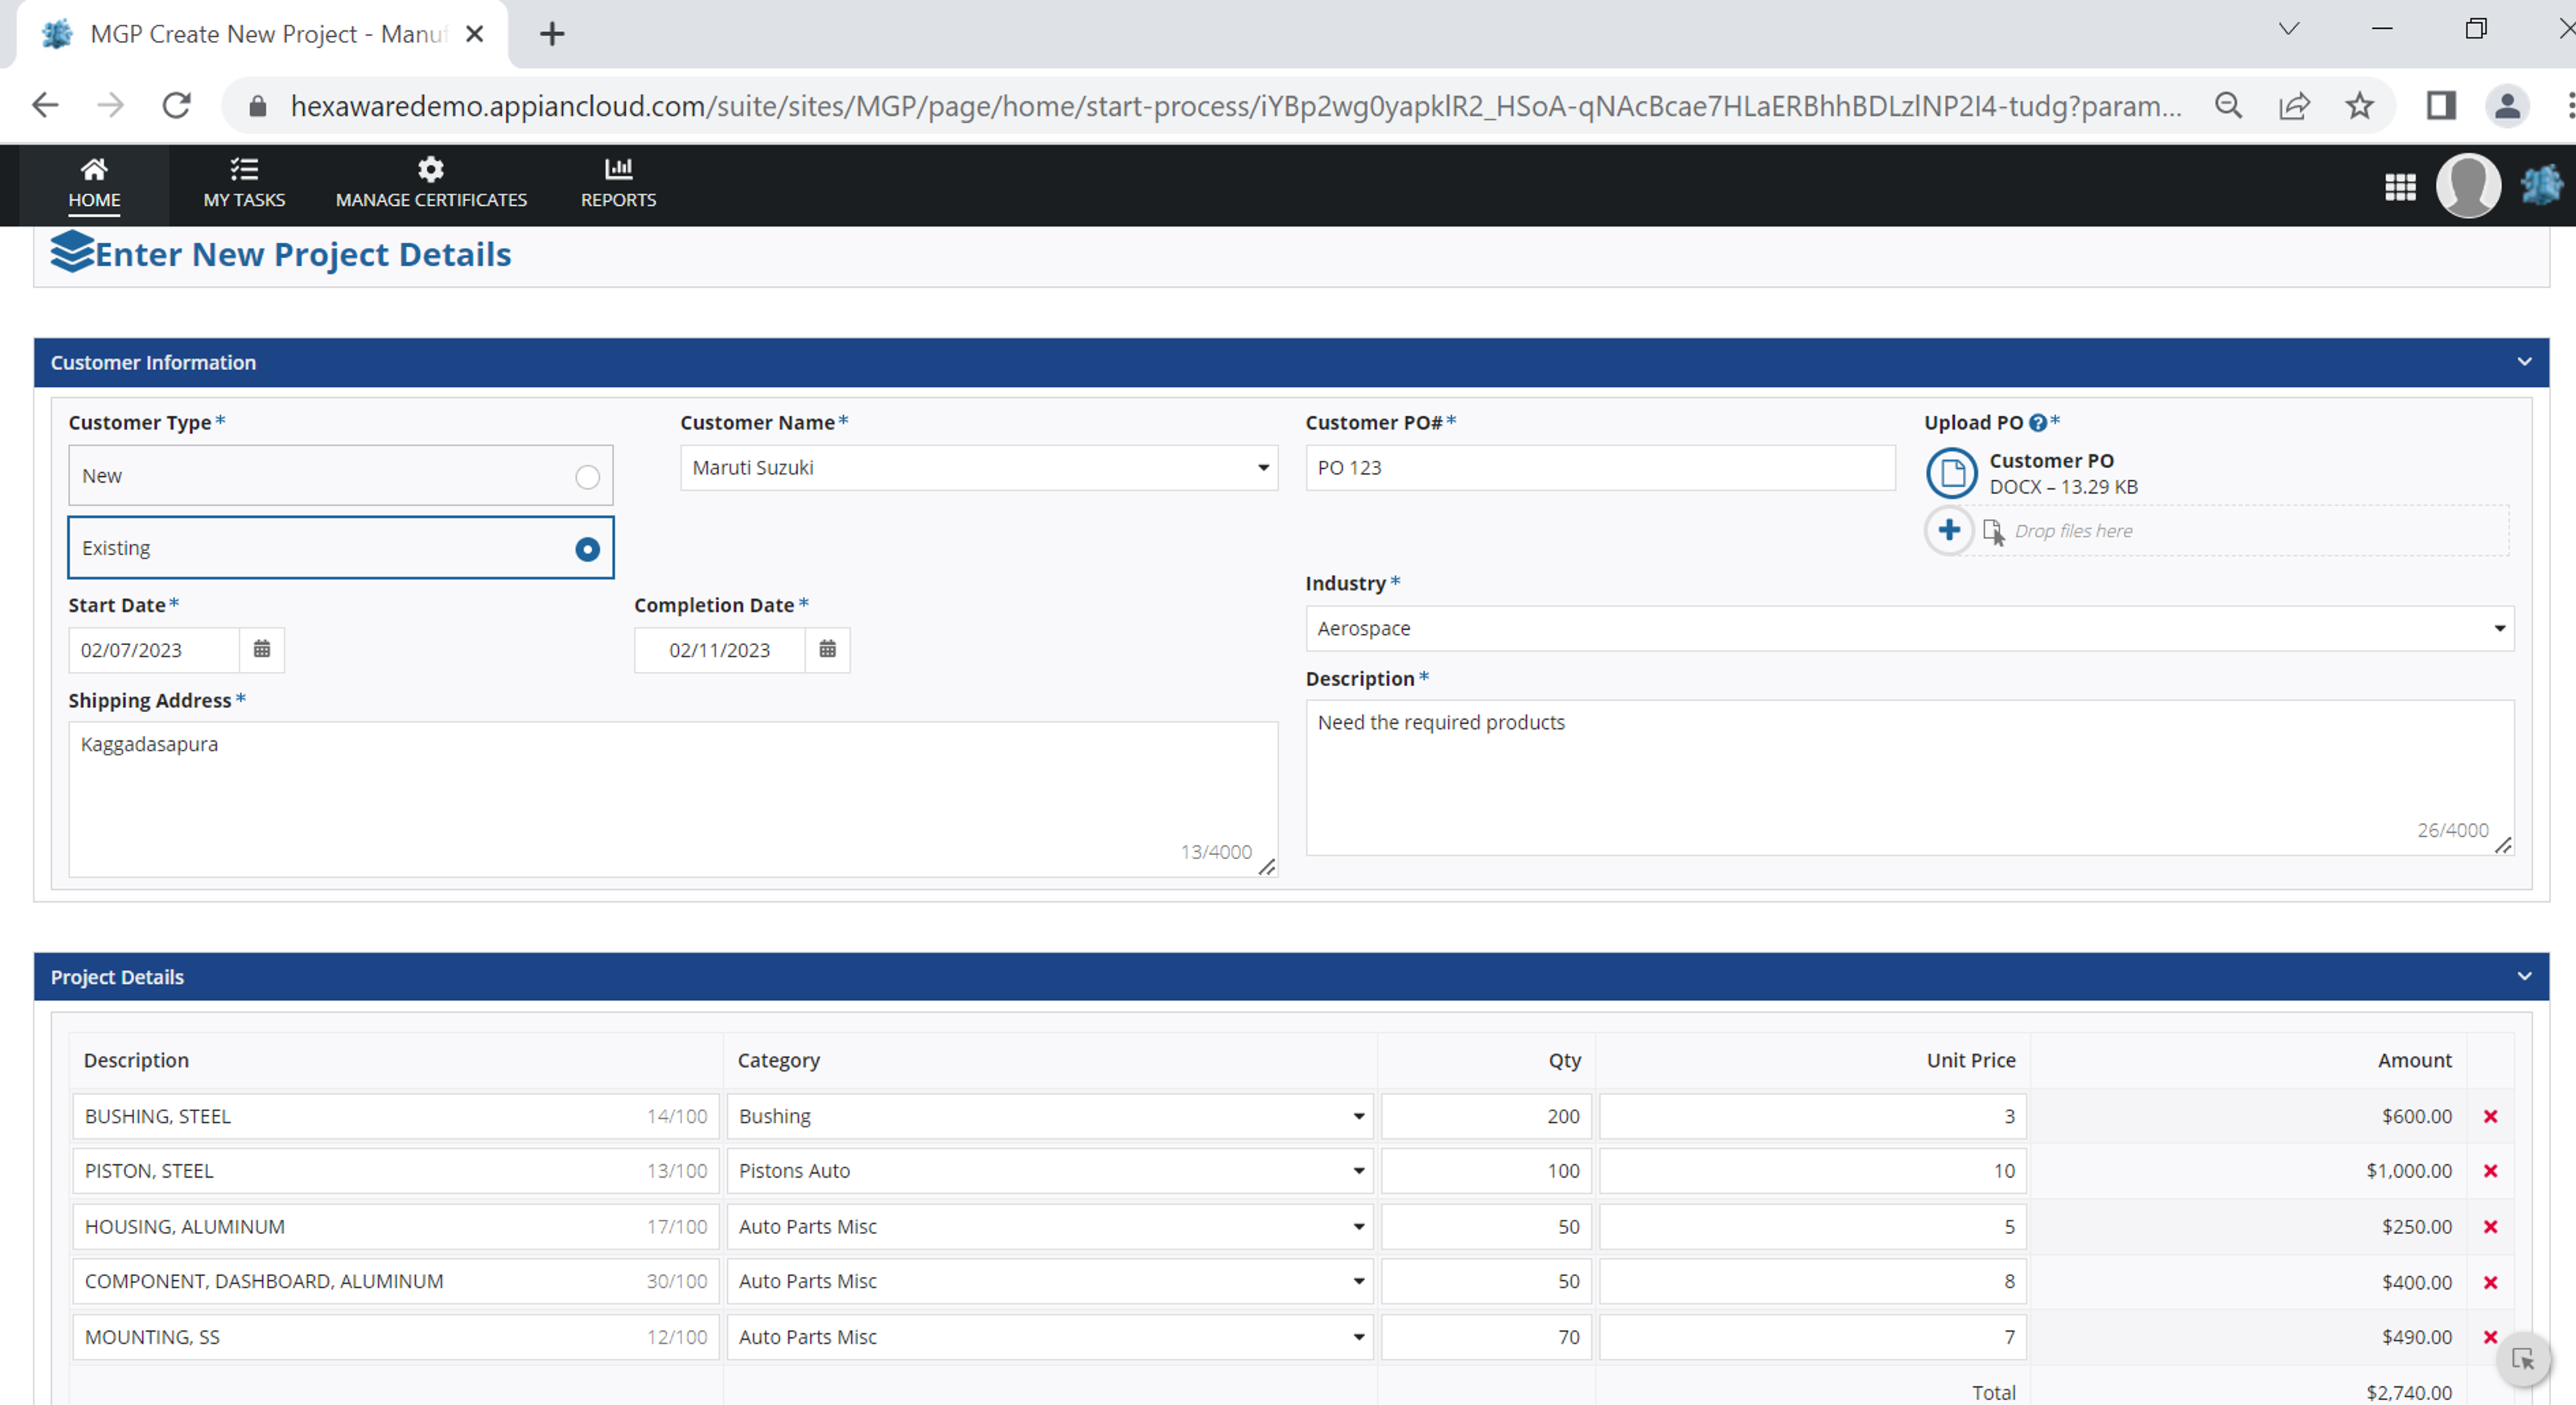Open Category dropdown for BUSHING, STEEL row
Screen dimensions: 2576x1405
[x=1049, y=1116]
